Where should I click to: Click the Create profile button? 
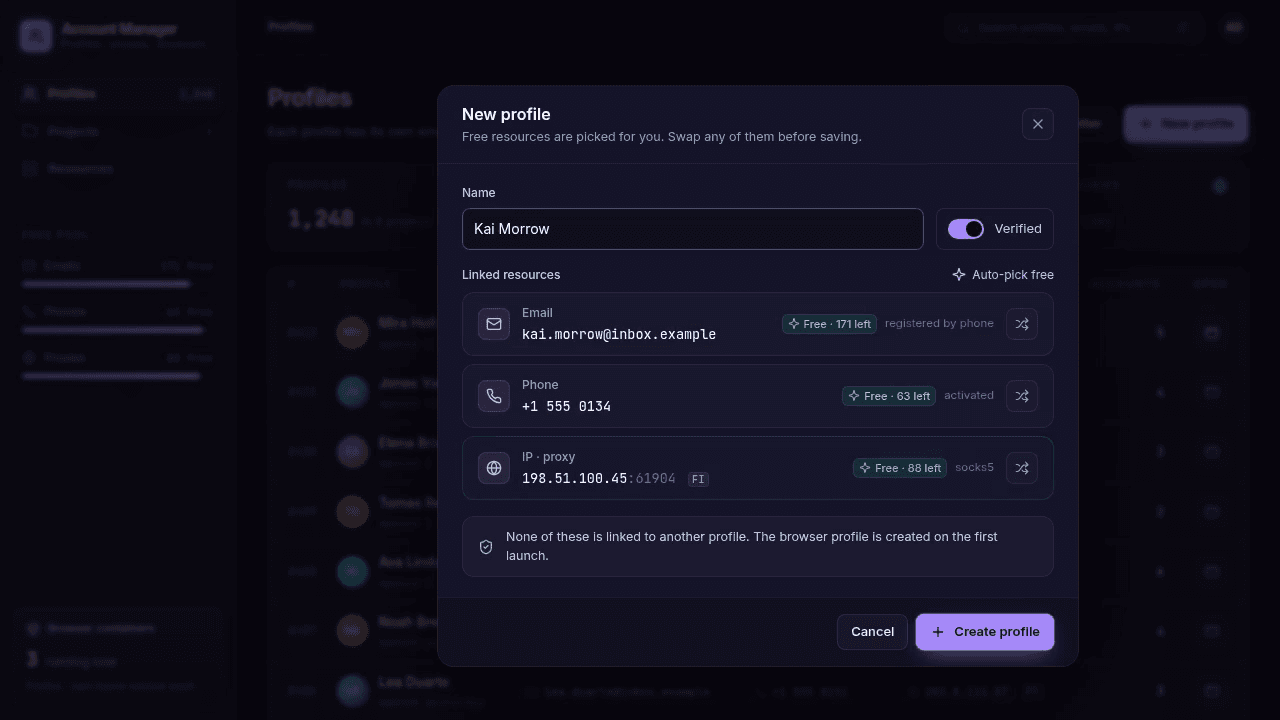[985, 632]
